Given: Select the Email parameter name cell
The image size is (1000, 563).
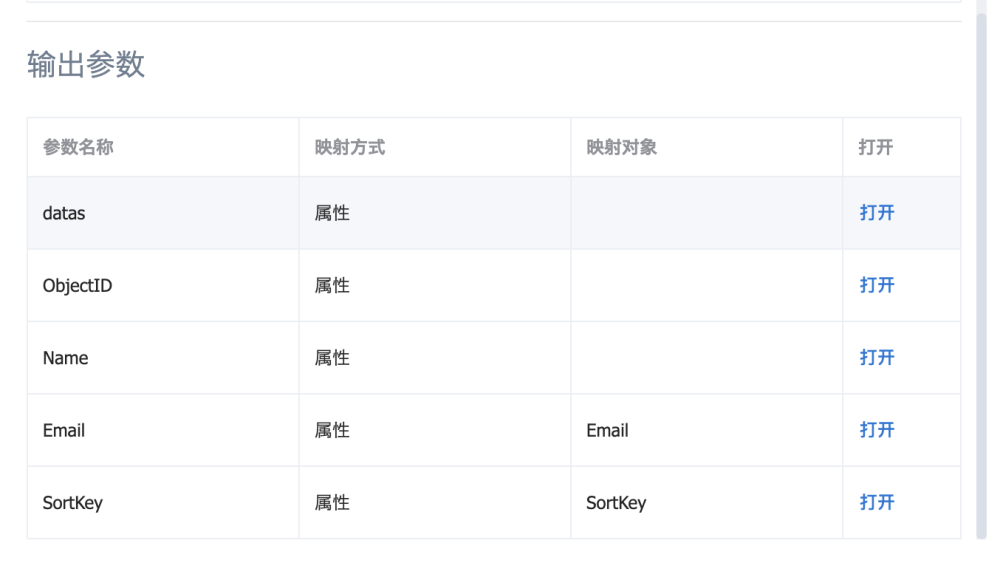Looking at the screenshot, I should (64, 430).
